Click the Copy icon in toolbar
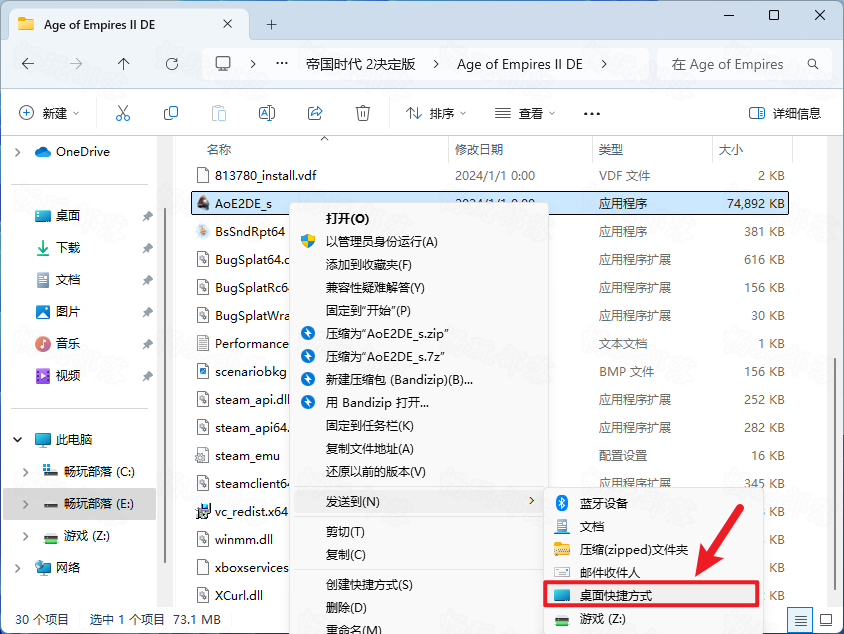This screenshot has height=634, width=844. (171, 114)
